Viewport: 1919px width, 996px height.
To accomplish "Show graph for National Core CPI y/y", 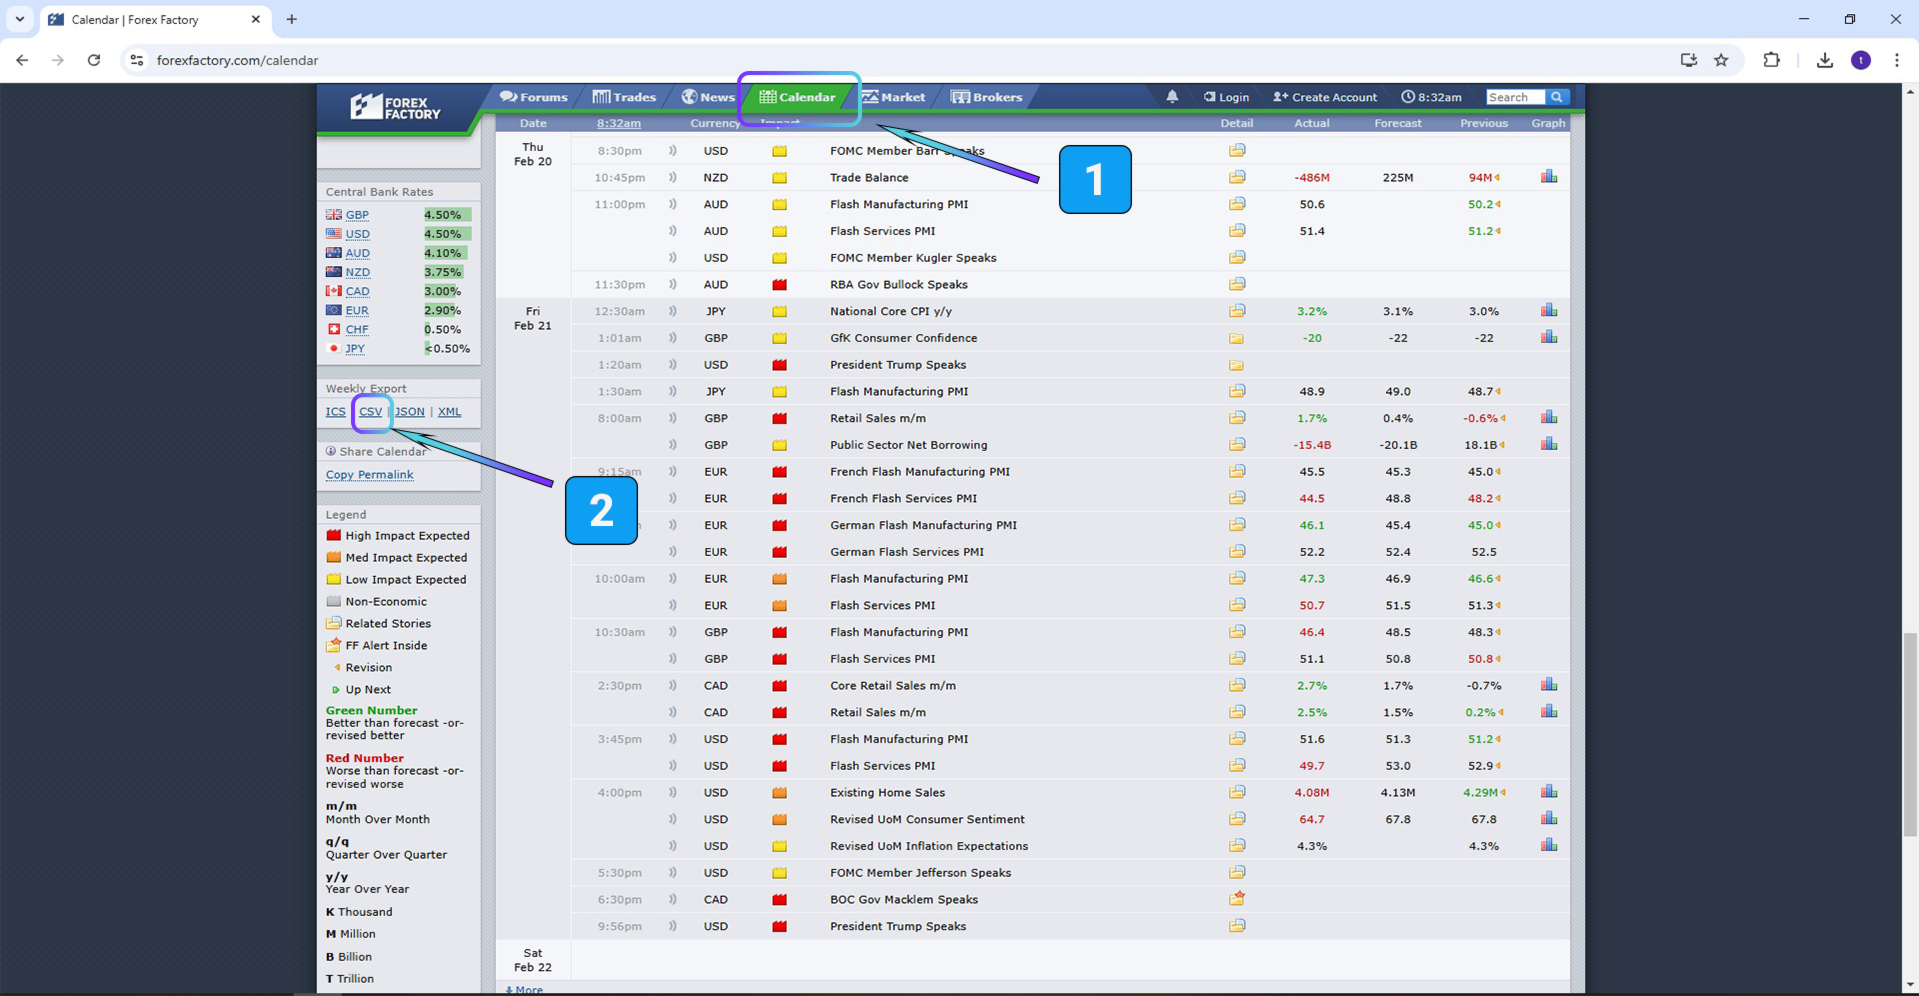I will tap(1548, 311).
